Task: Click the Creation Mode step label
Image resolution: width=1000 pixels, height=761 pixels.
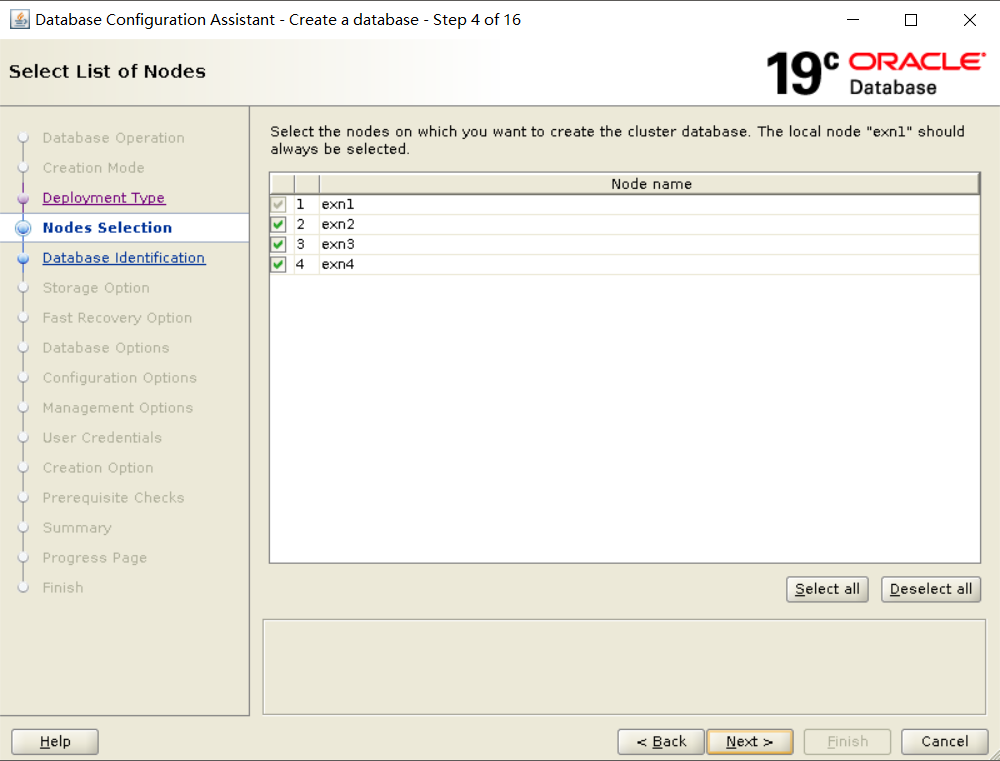Action: (x=94, y=168)
